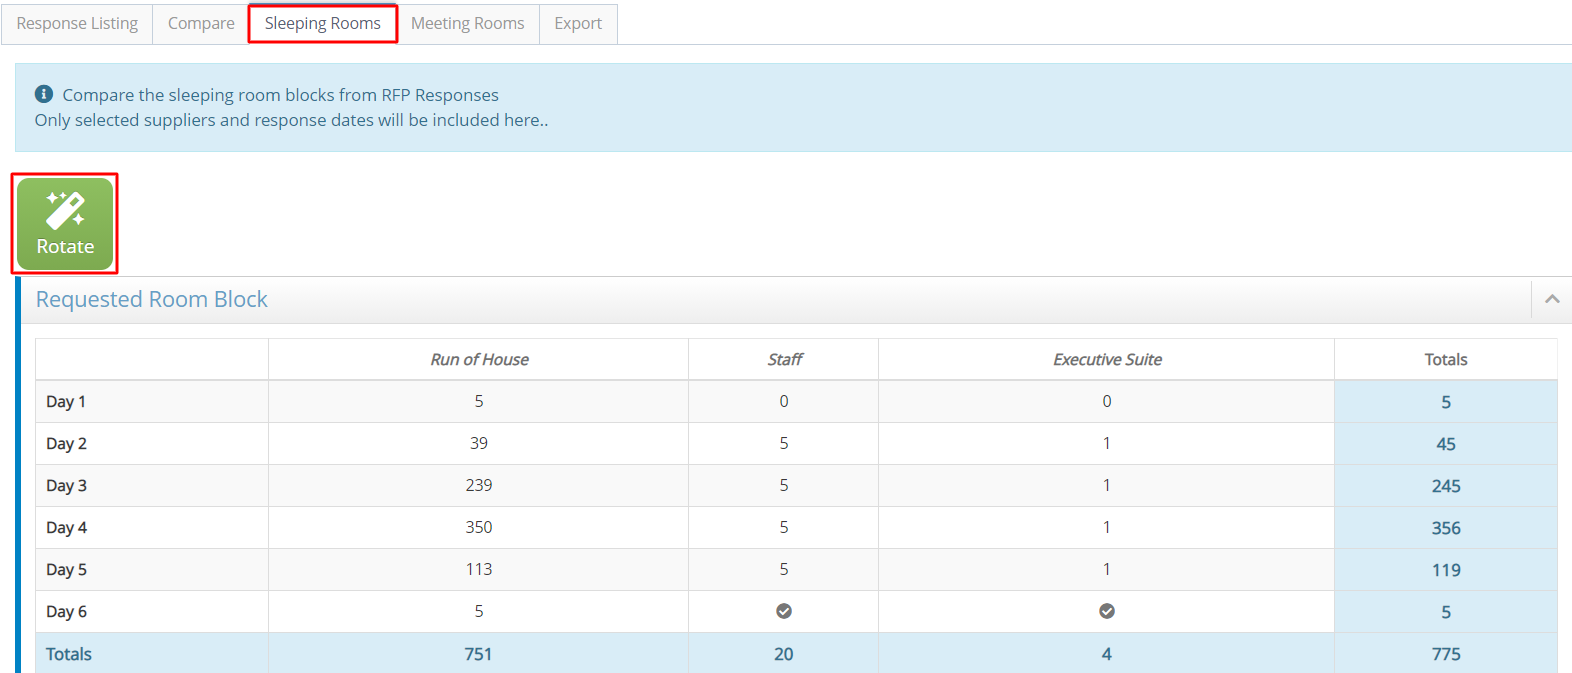Select the Sleeping Rooms tab
The image size is (1572, 673).
tap(322, 23)
